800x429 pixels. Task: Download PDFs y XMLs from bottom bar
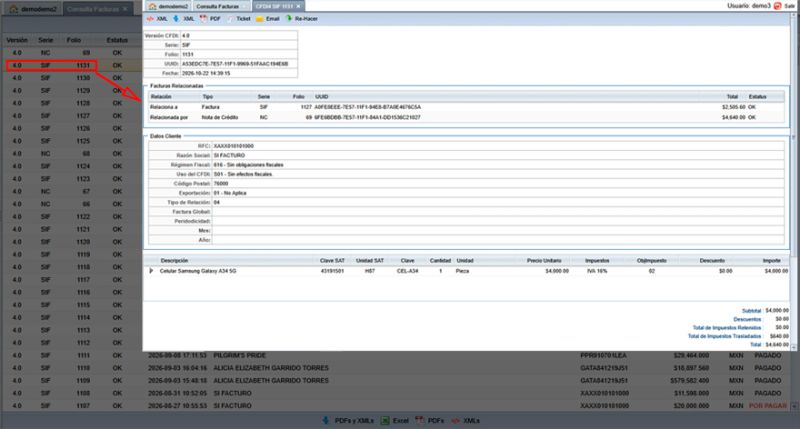point(348,421)
